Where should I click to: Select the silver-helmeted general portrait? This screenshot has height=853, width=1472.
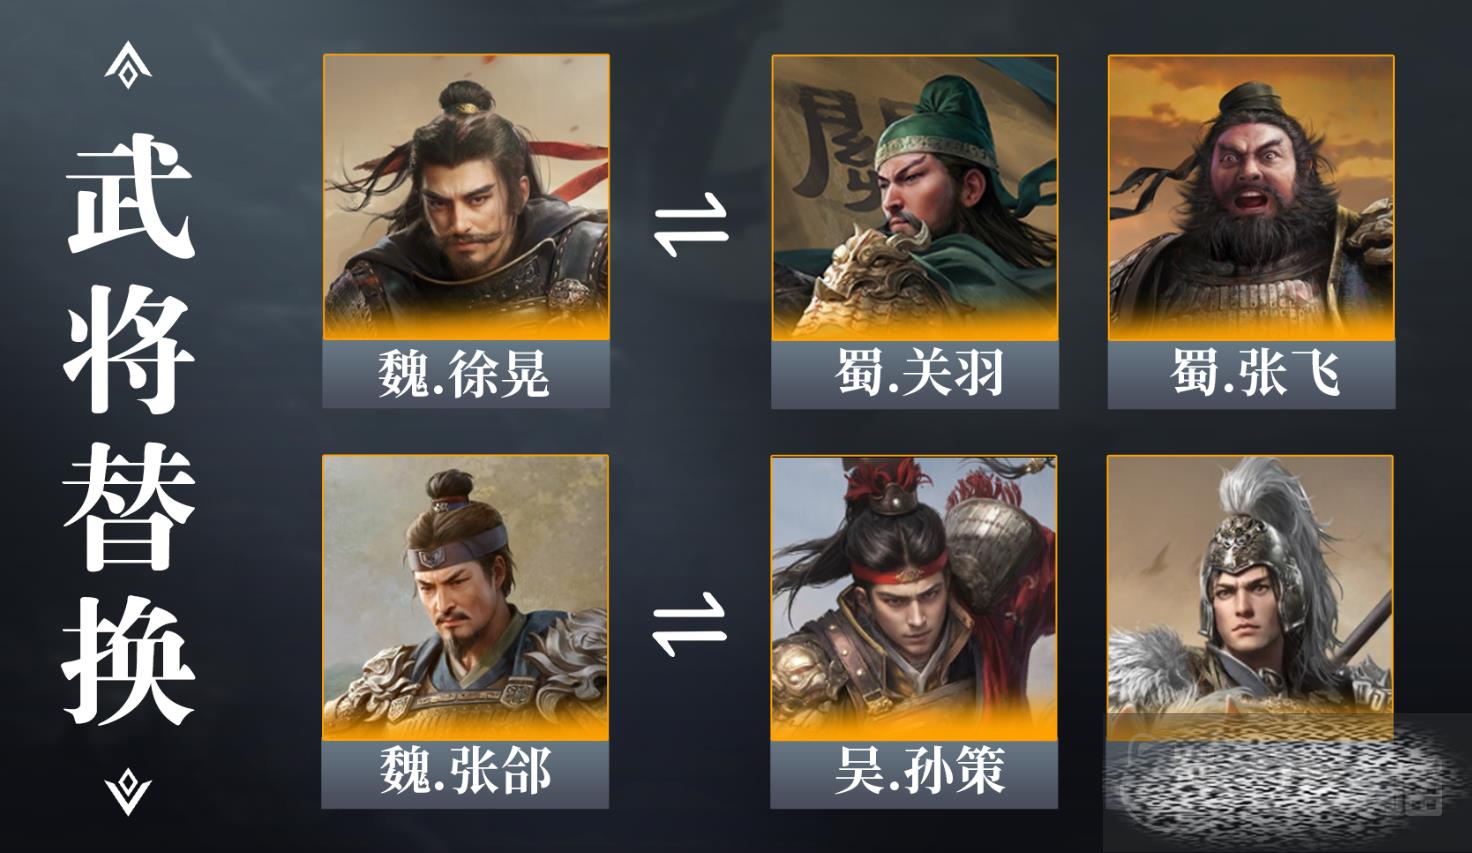(x=1250, y=590)
